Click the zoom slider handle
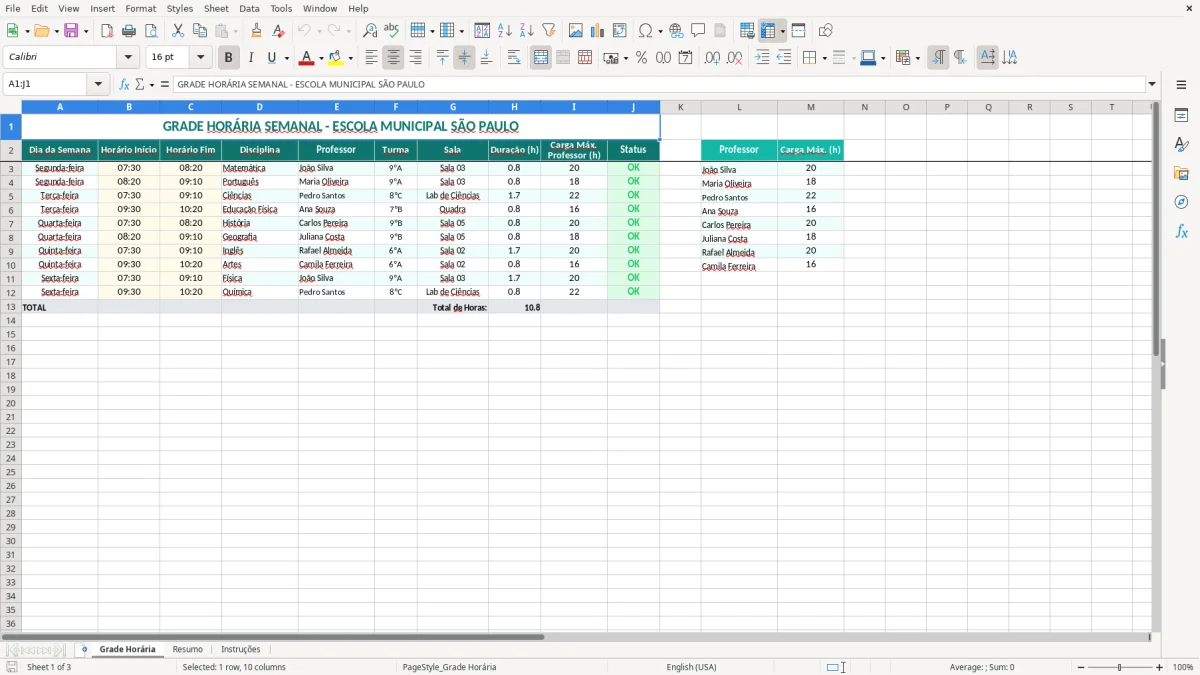Viewport: 1200px width, 675px height. click(x=1120, y=667)
